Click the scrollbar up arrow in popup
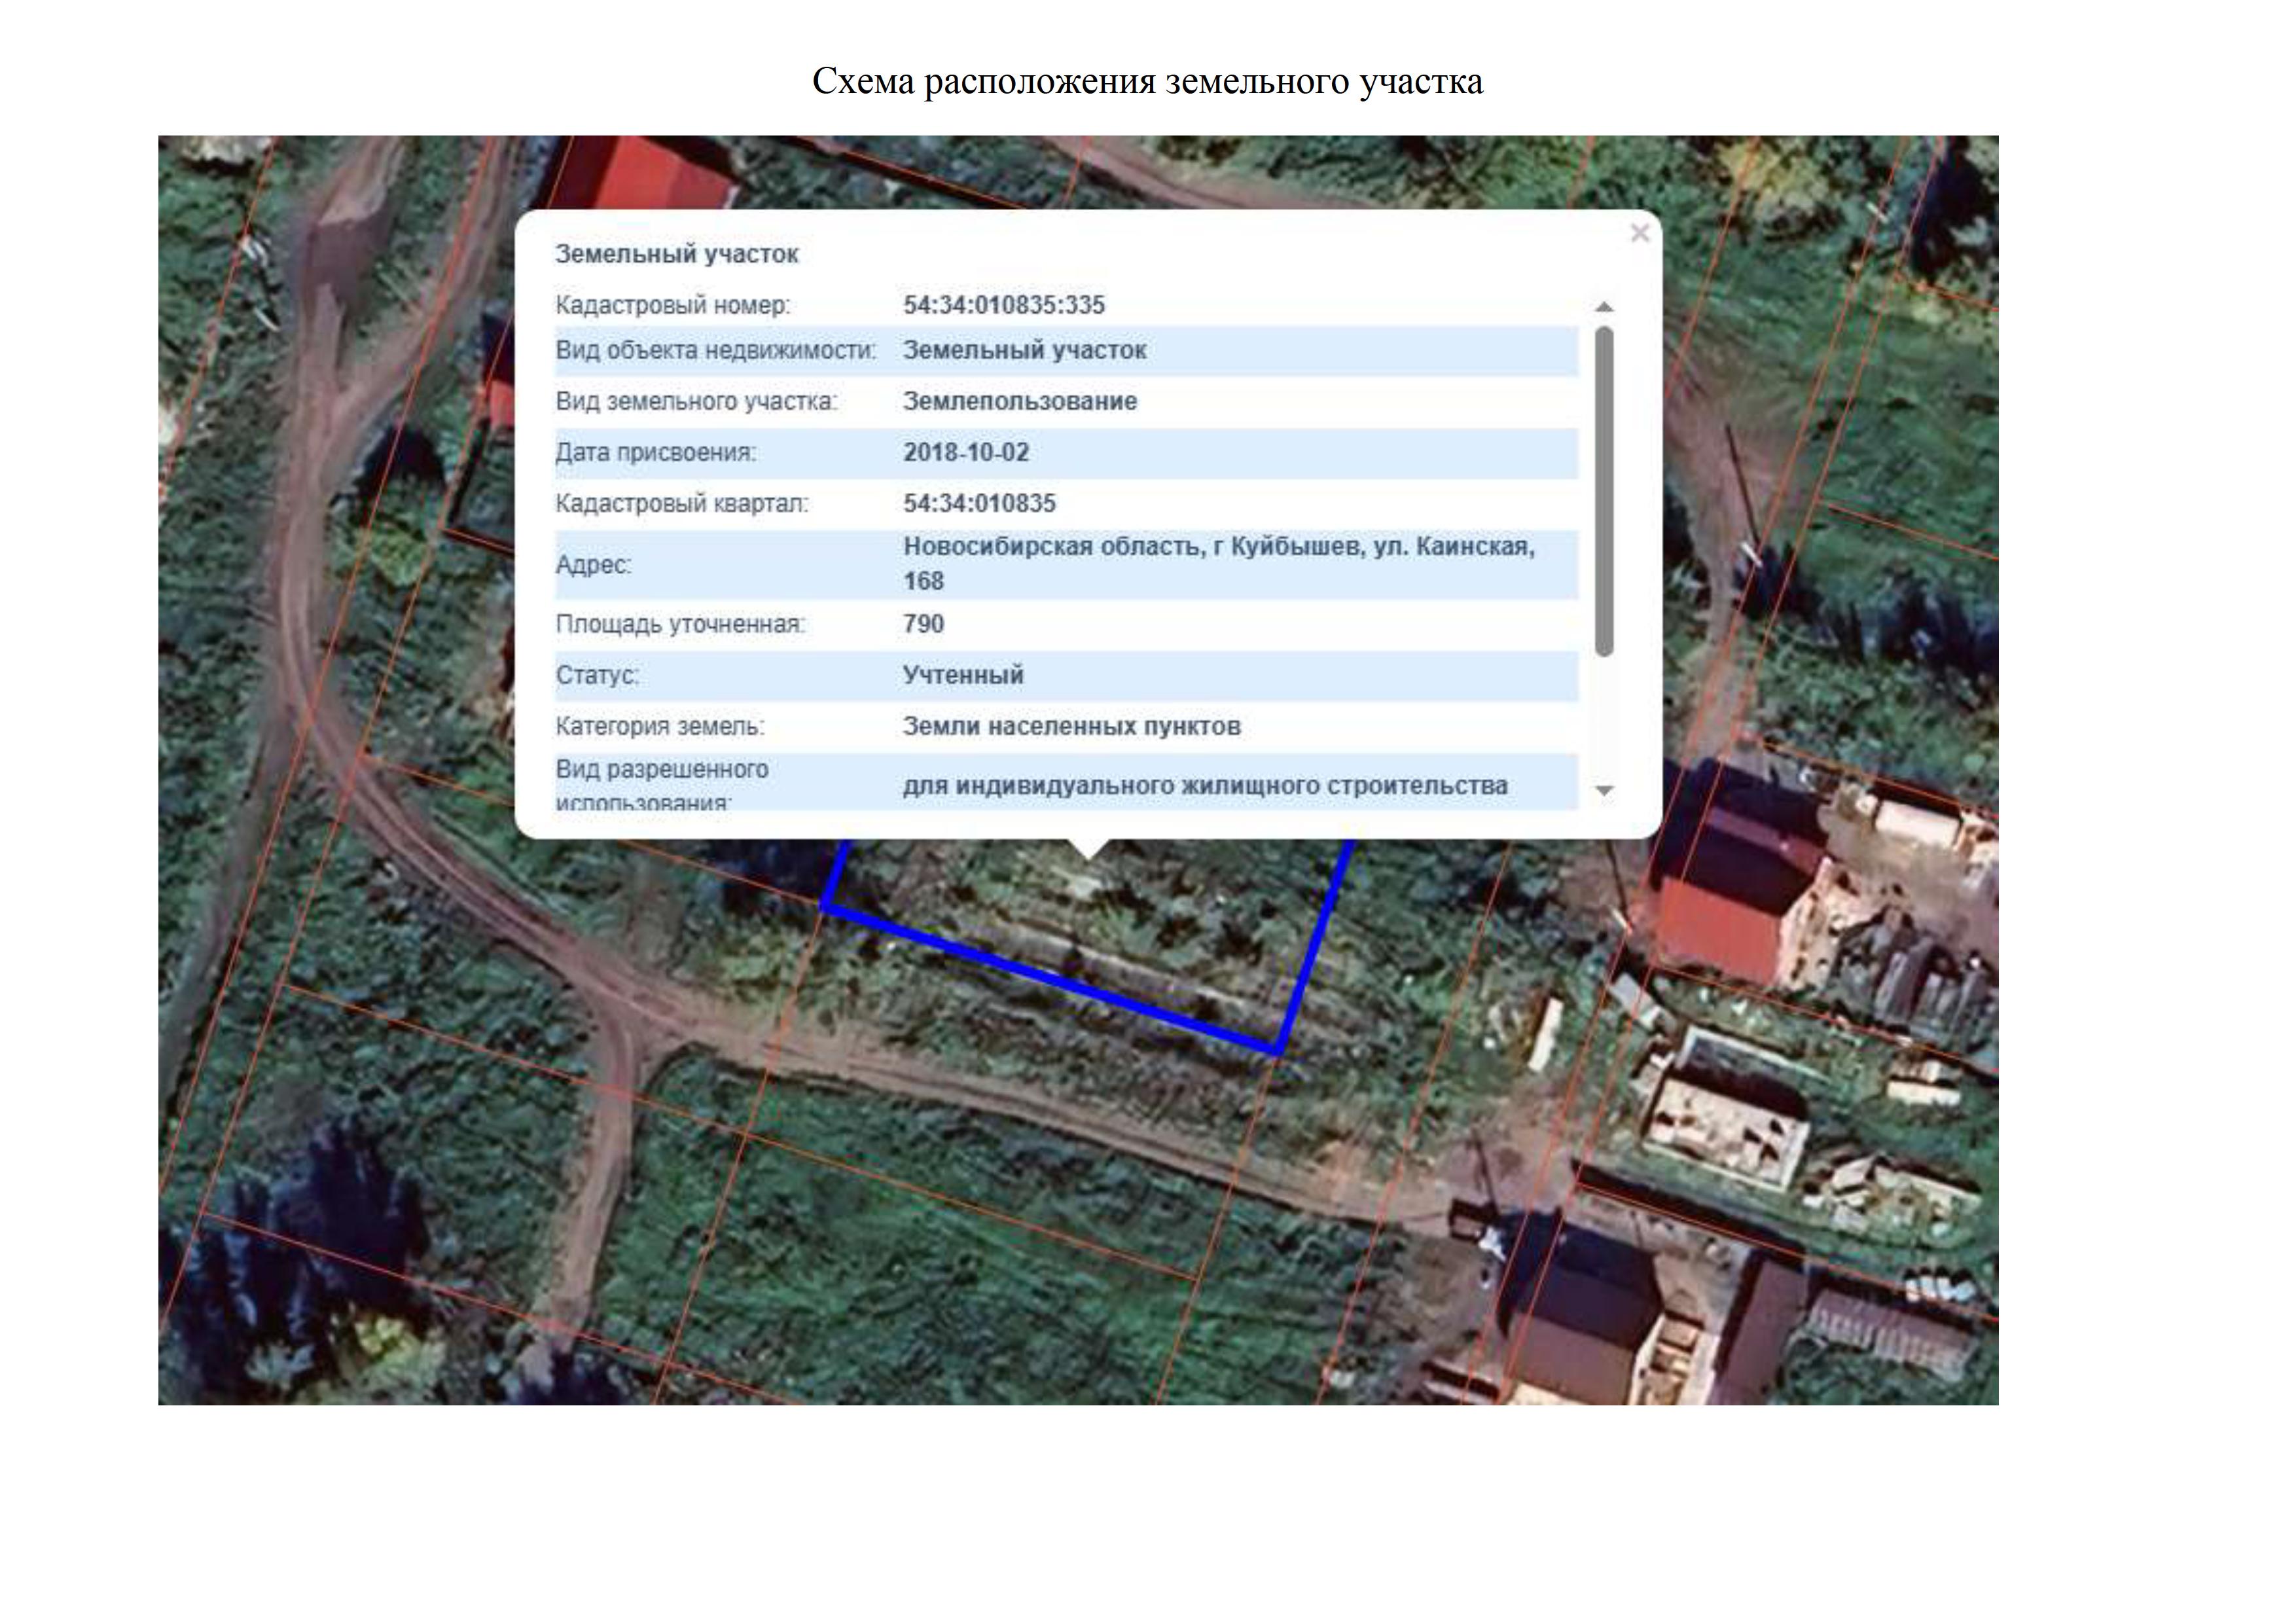Image resolution: width=2296 pixels, height=1624 pixels. 1604,307
